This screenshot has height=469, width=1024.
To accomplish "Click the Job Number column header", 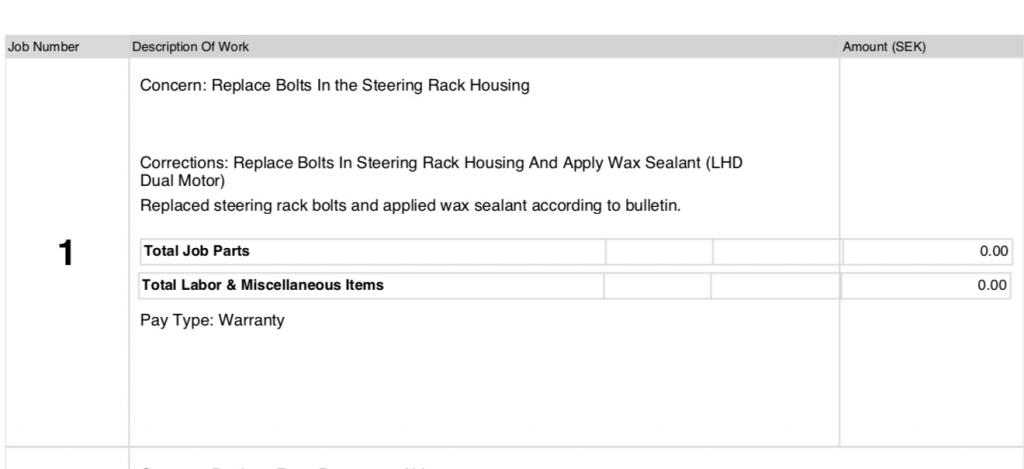I will tap(43, 47).
